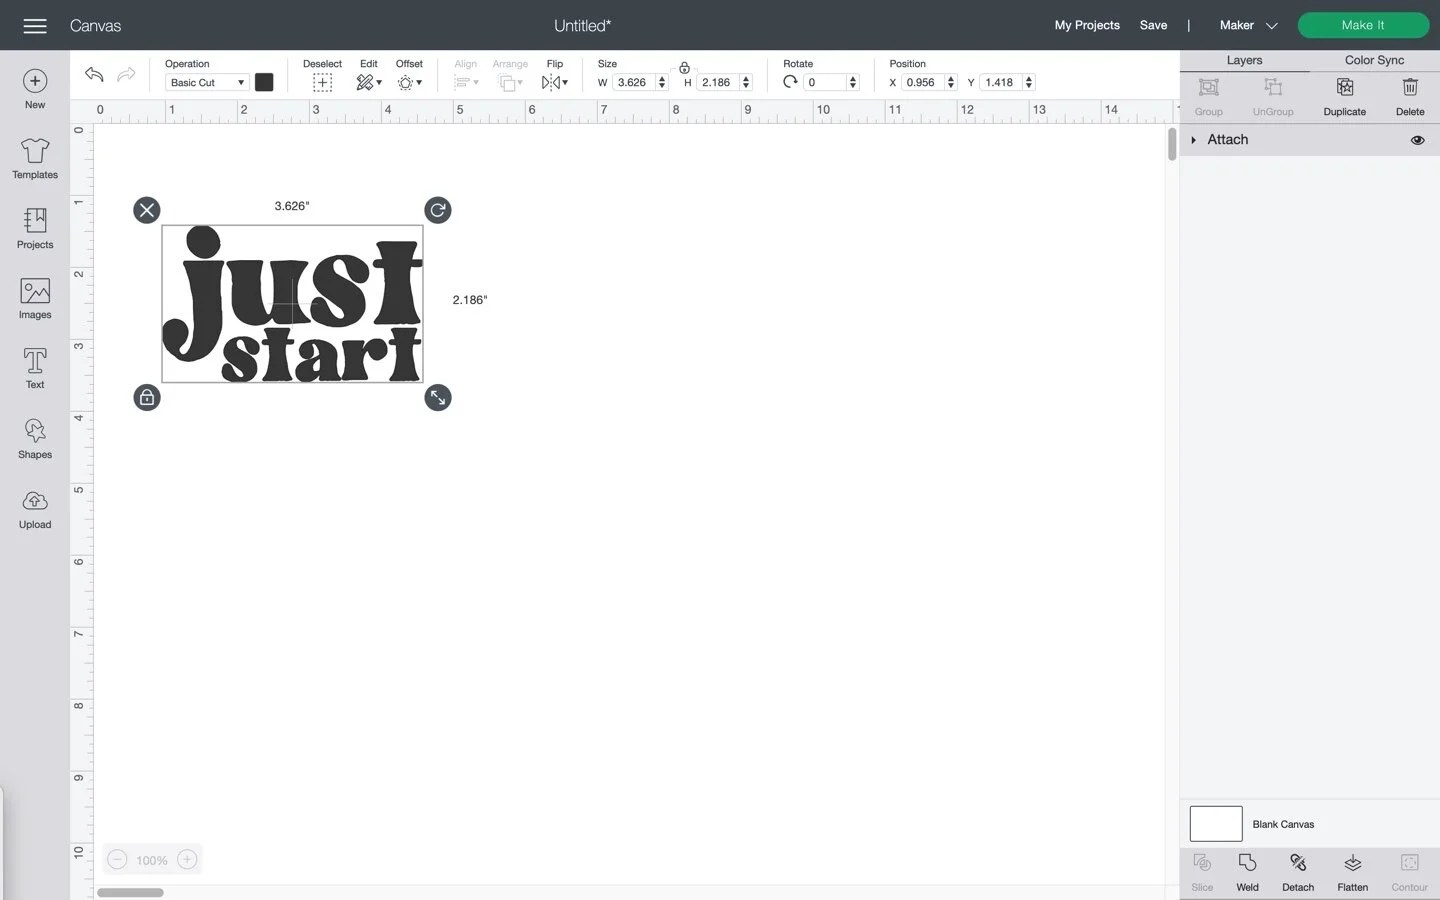Click the Make It button
This screenshot has width=1440, height=900.
click(x=1362, y=24)
